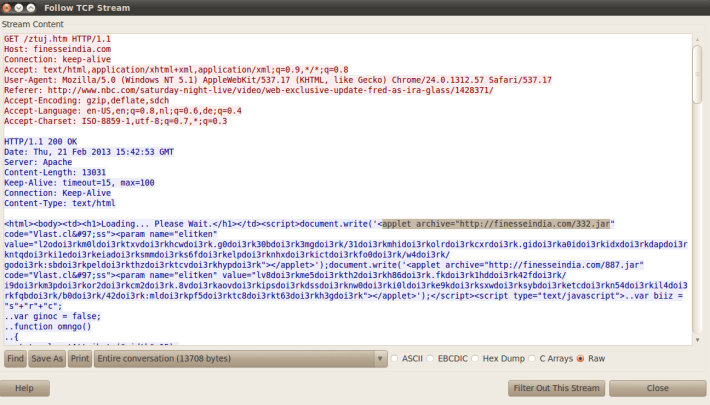Click the Accept-Language header line
Viewport: 710px width, 405px height.
pyautogui.click(x=123, y=111)
